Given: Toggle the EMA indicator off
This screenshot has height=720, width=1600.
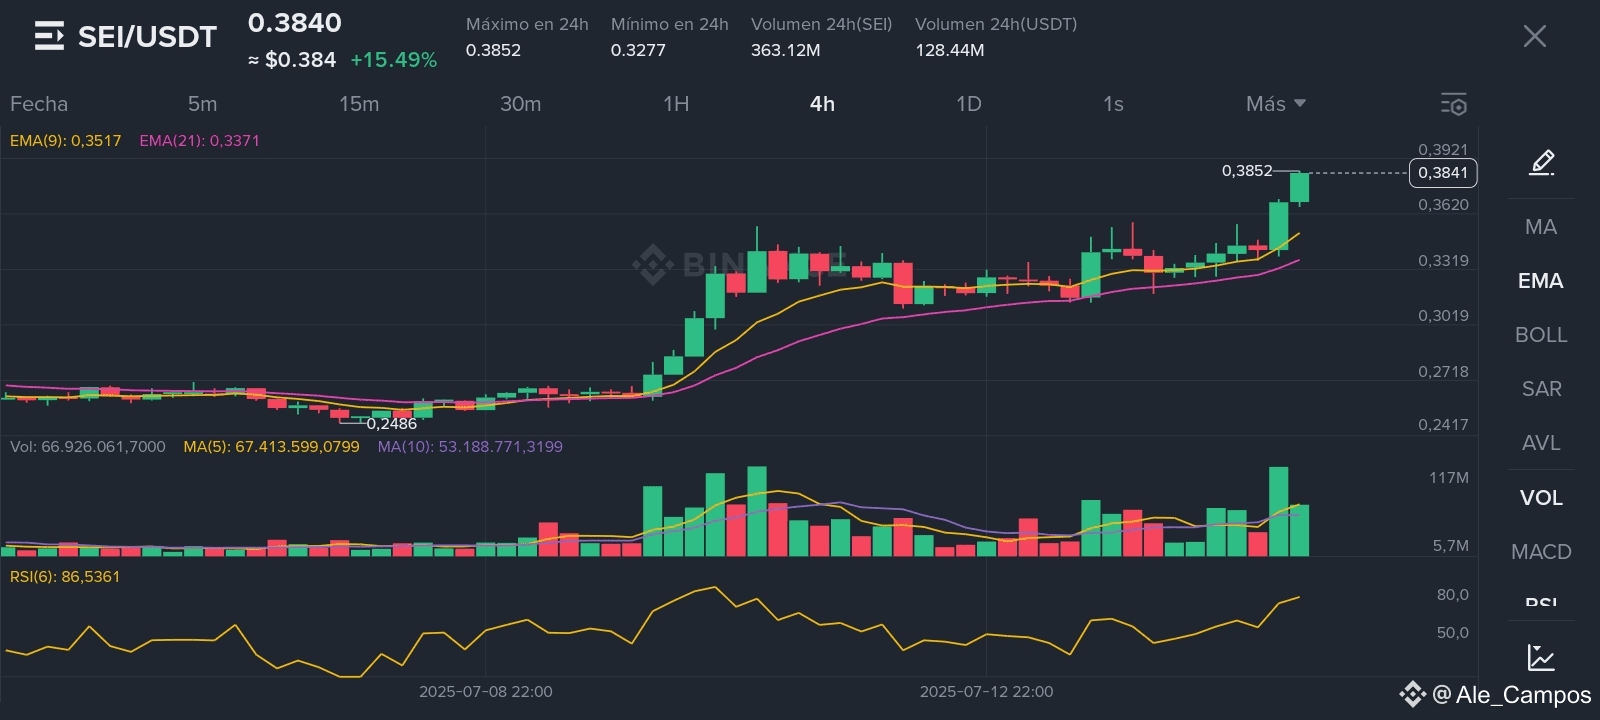Looking at the screenshot, I should [x=1541, y=281].
